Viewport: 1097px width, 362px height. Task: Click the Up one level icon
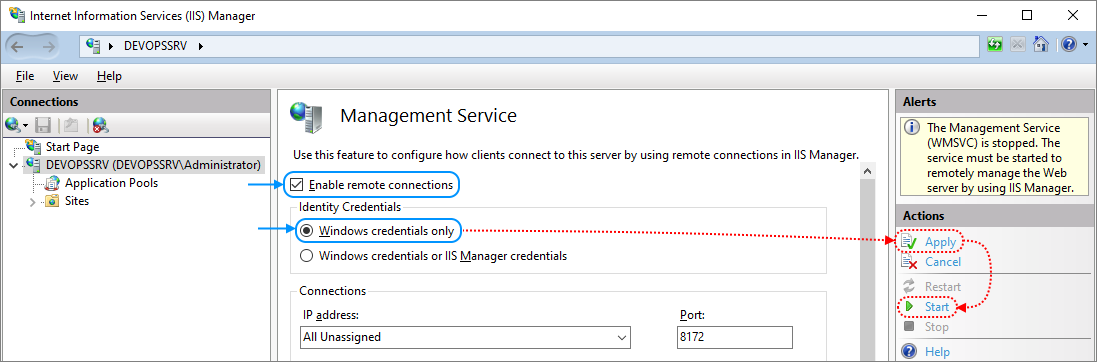pyautogui.click(x=70, y=125)
